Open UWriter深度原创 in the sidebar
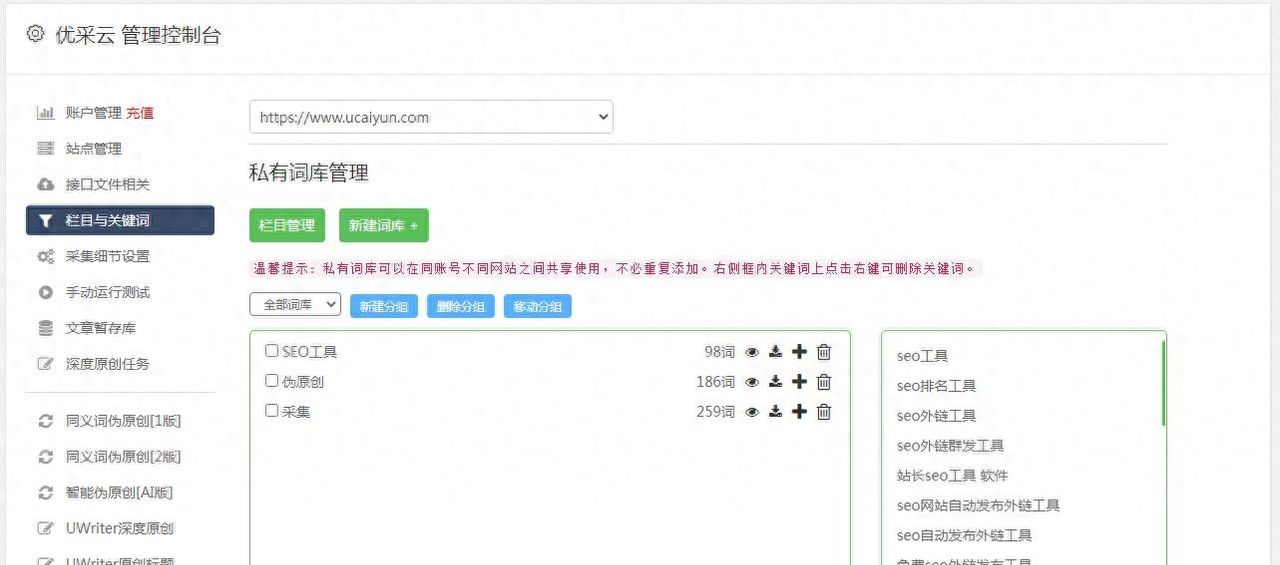 pyautogui.click(x=120, y=528)
